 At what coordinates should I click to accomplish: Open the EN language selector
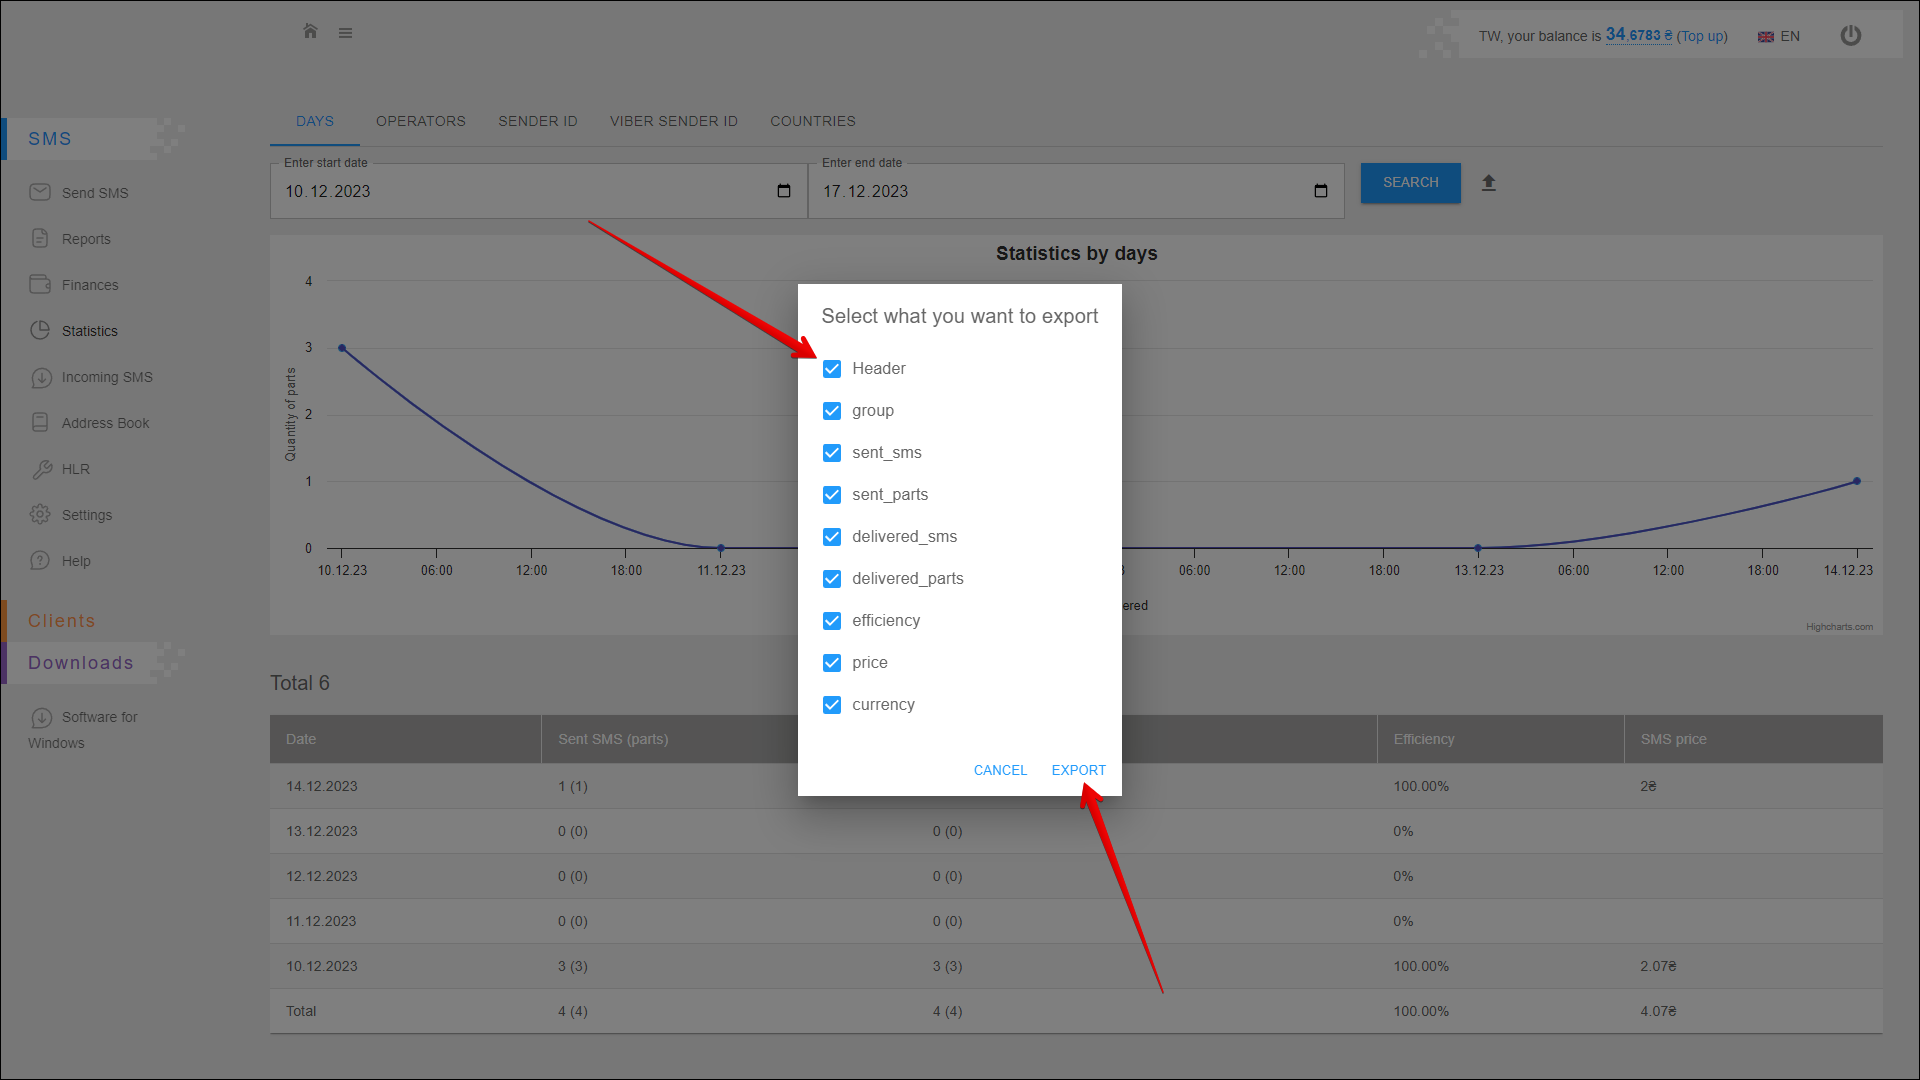pyautogui.click(x=1779, y=36)
